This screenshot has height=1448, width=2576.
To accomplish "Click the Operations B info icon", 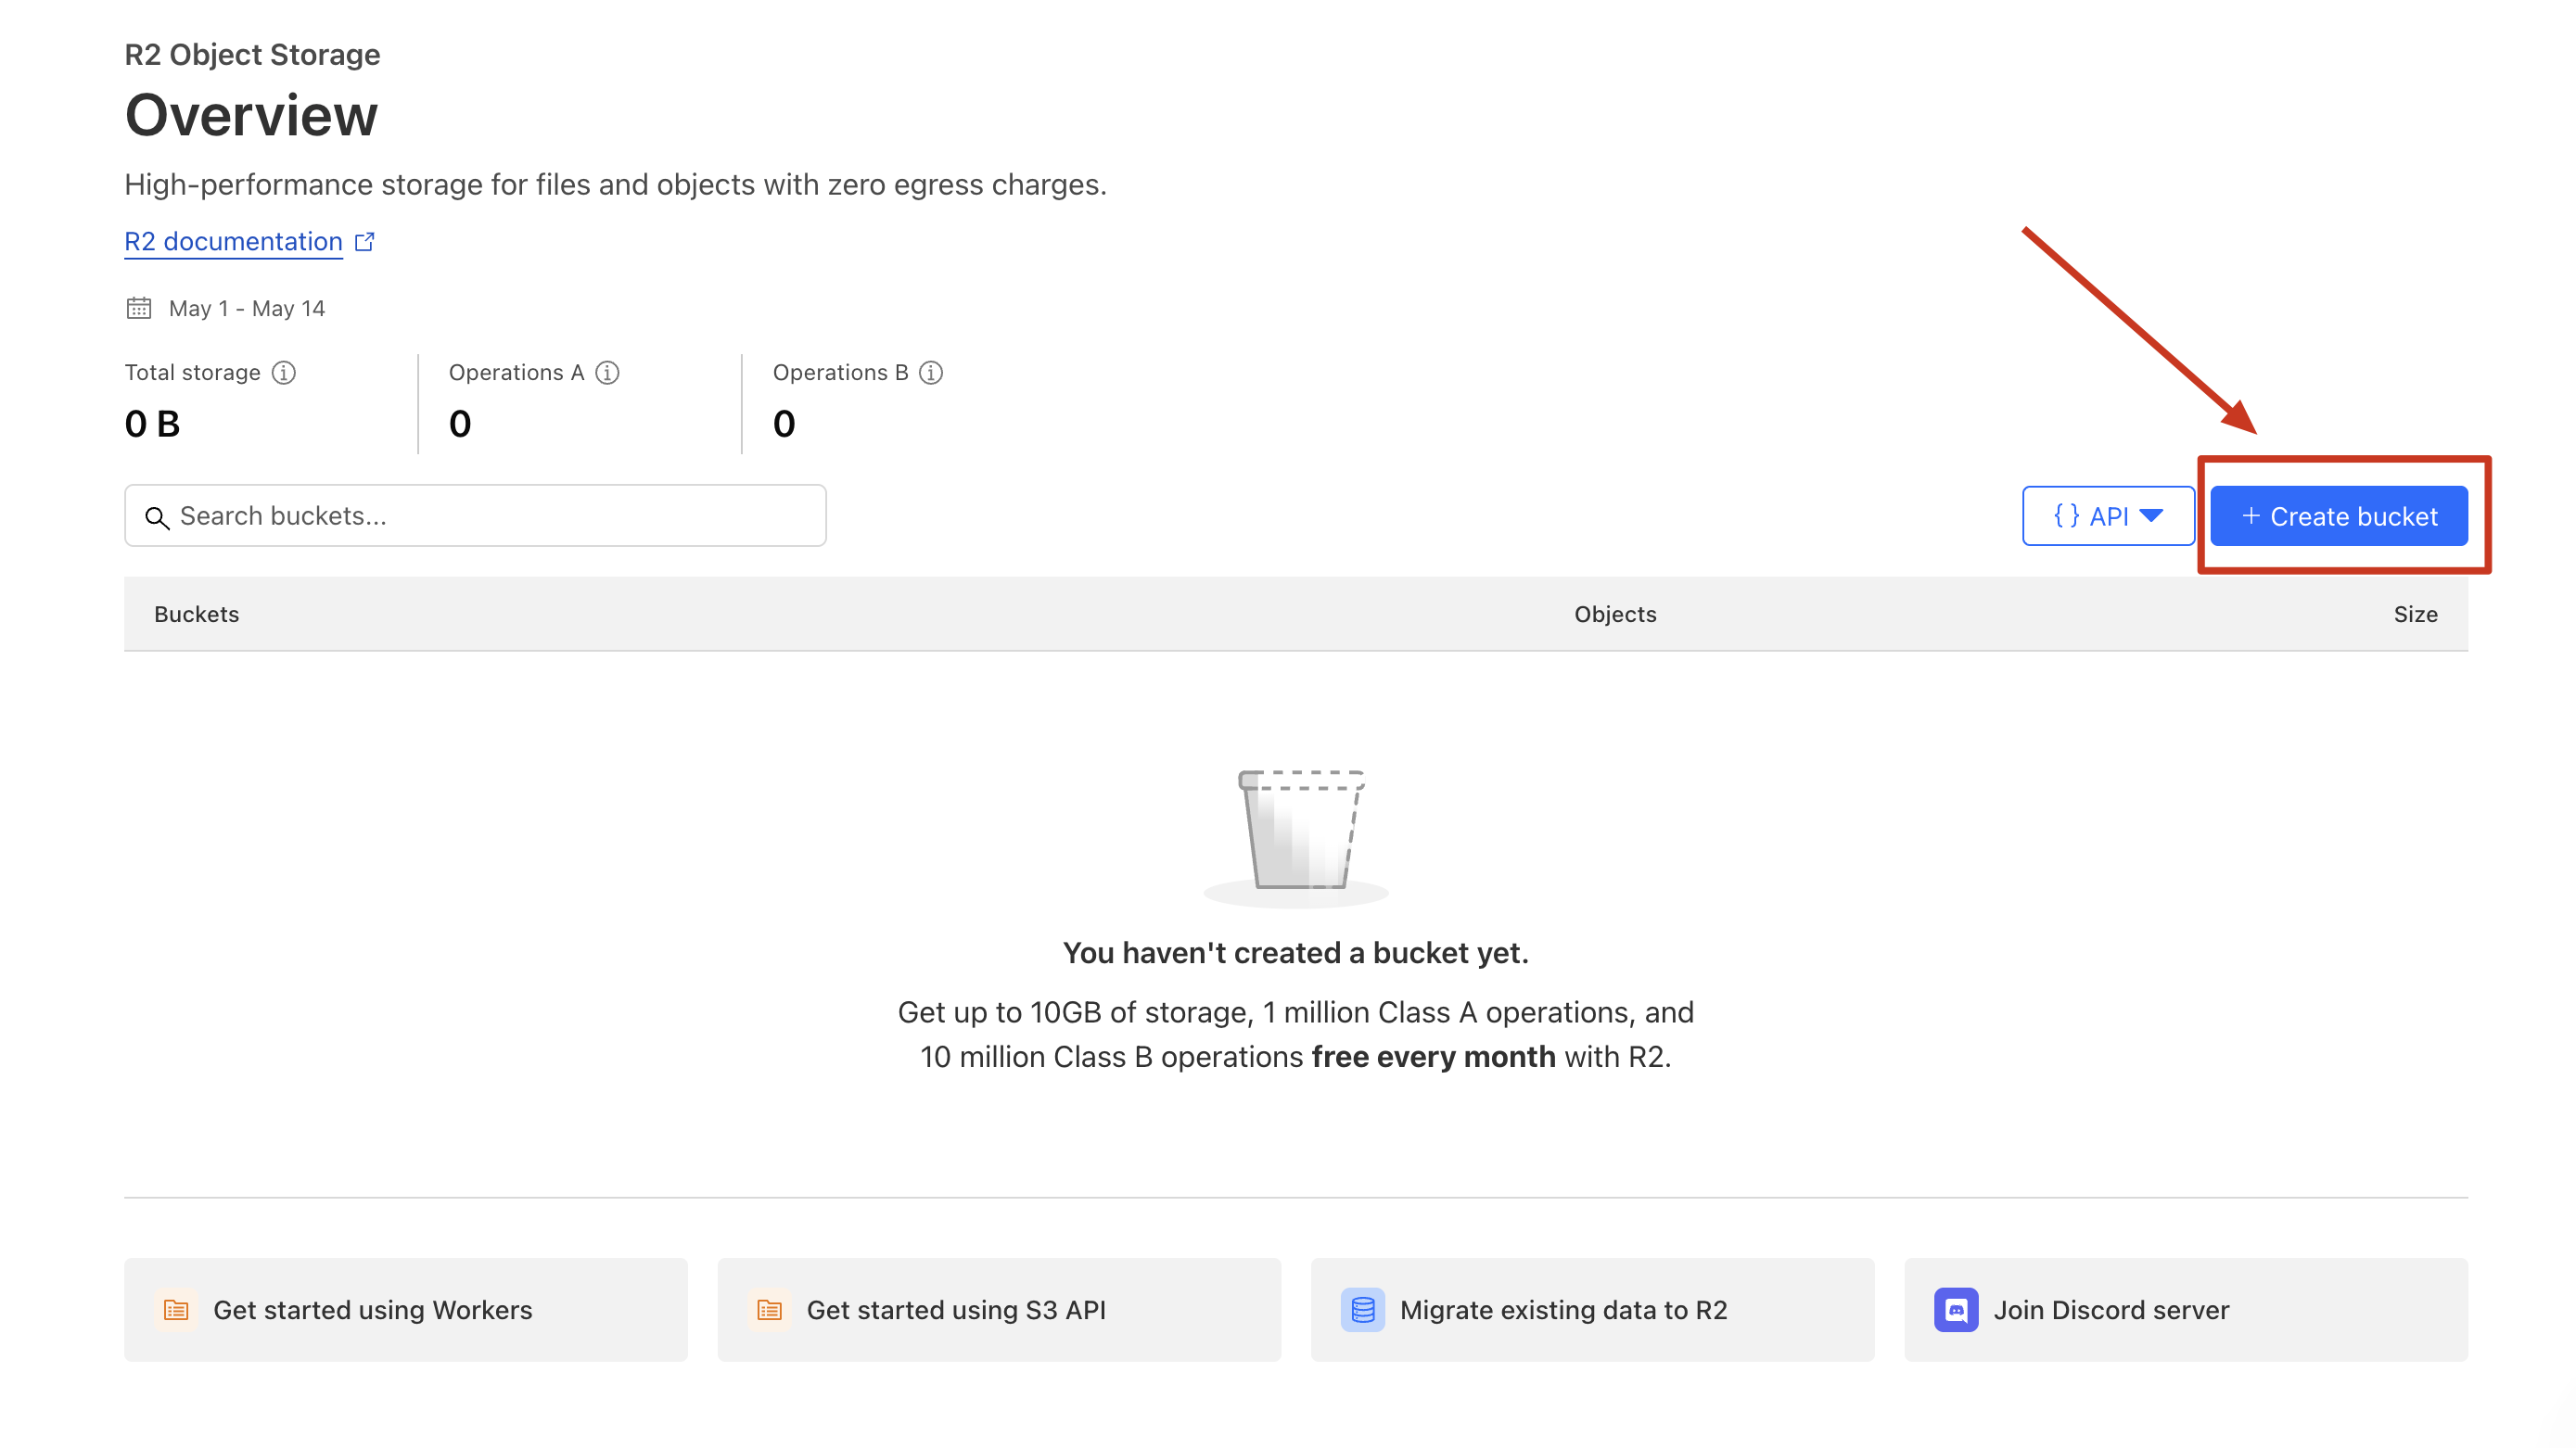I will (931, 373).
